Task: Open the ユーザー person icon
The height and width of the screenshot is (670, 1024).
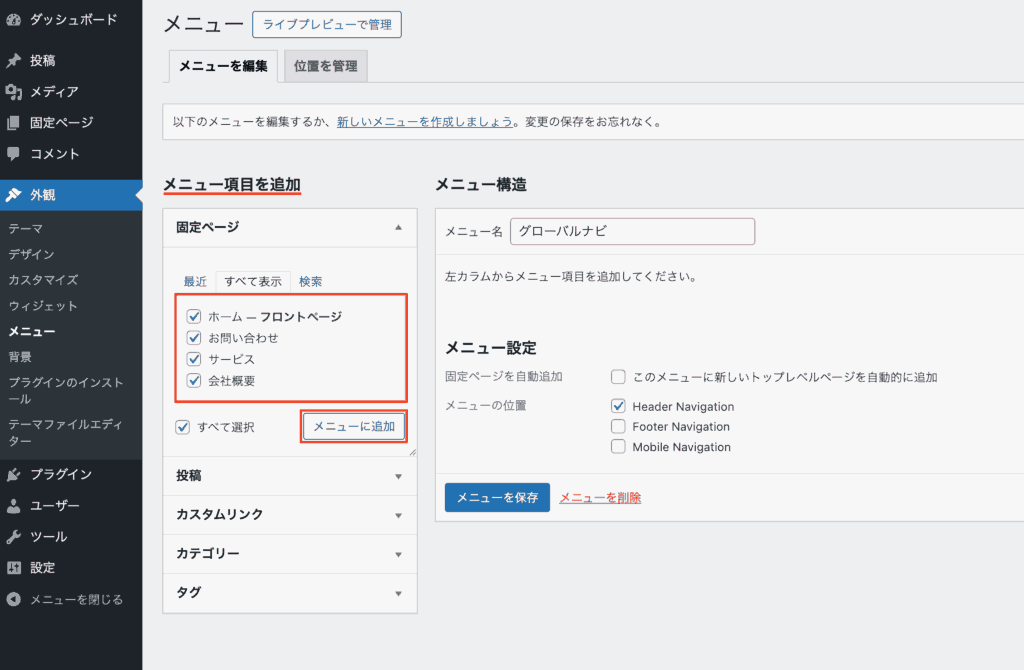Action: click(14, 506)
